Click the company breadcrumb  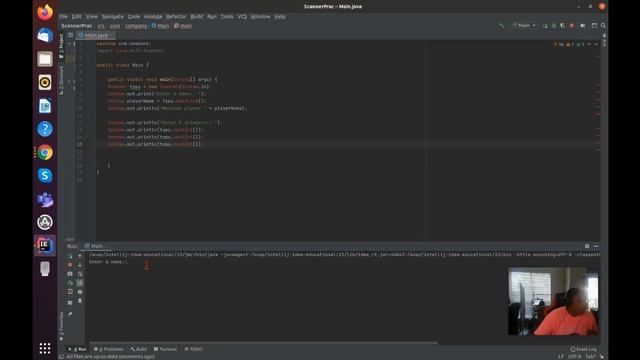click(x=136, y=26)
